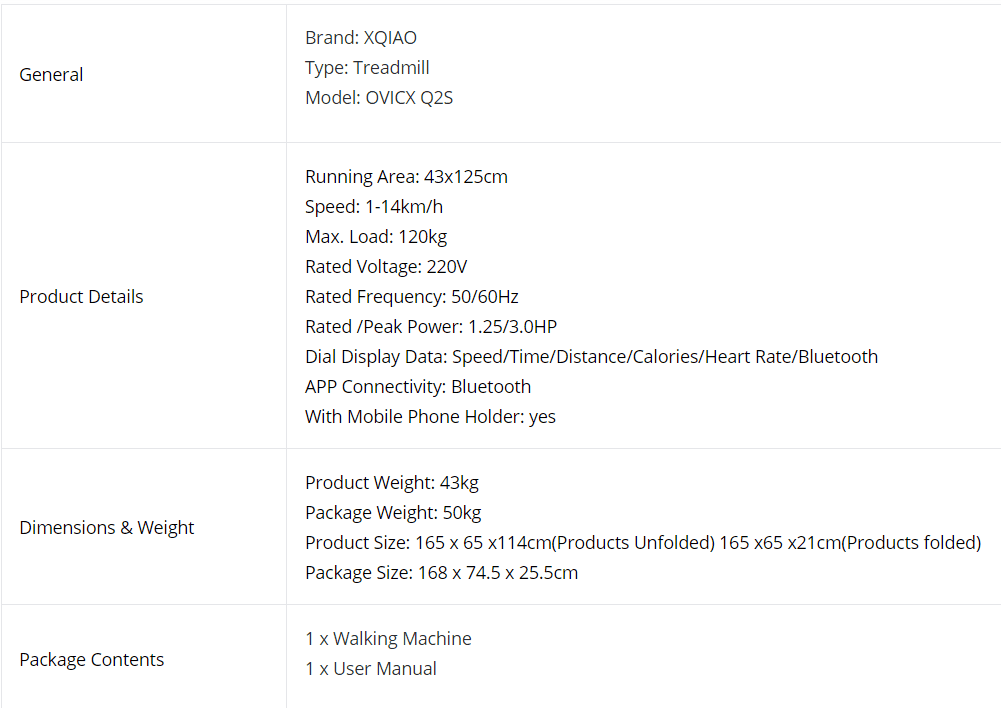Click the Dial Display Data line
The image size is (1001, 708).
[x=592, y=357]
